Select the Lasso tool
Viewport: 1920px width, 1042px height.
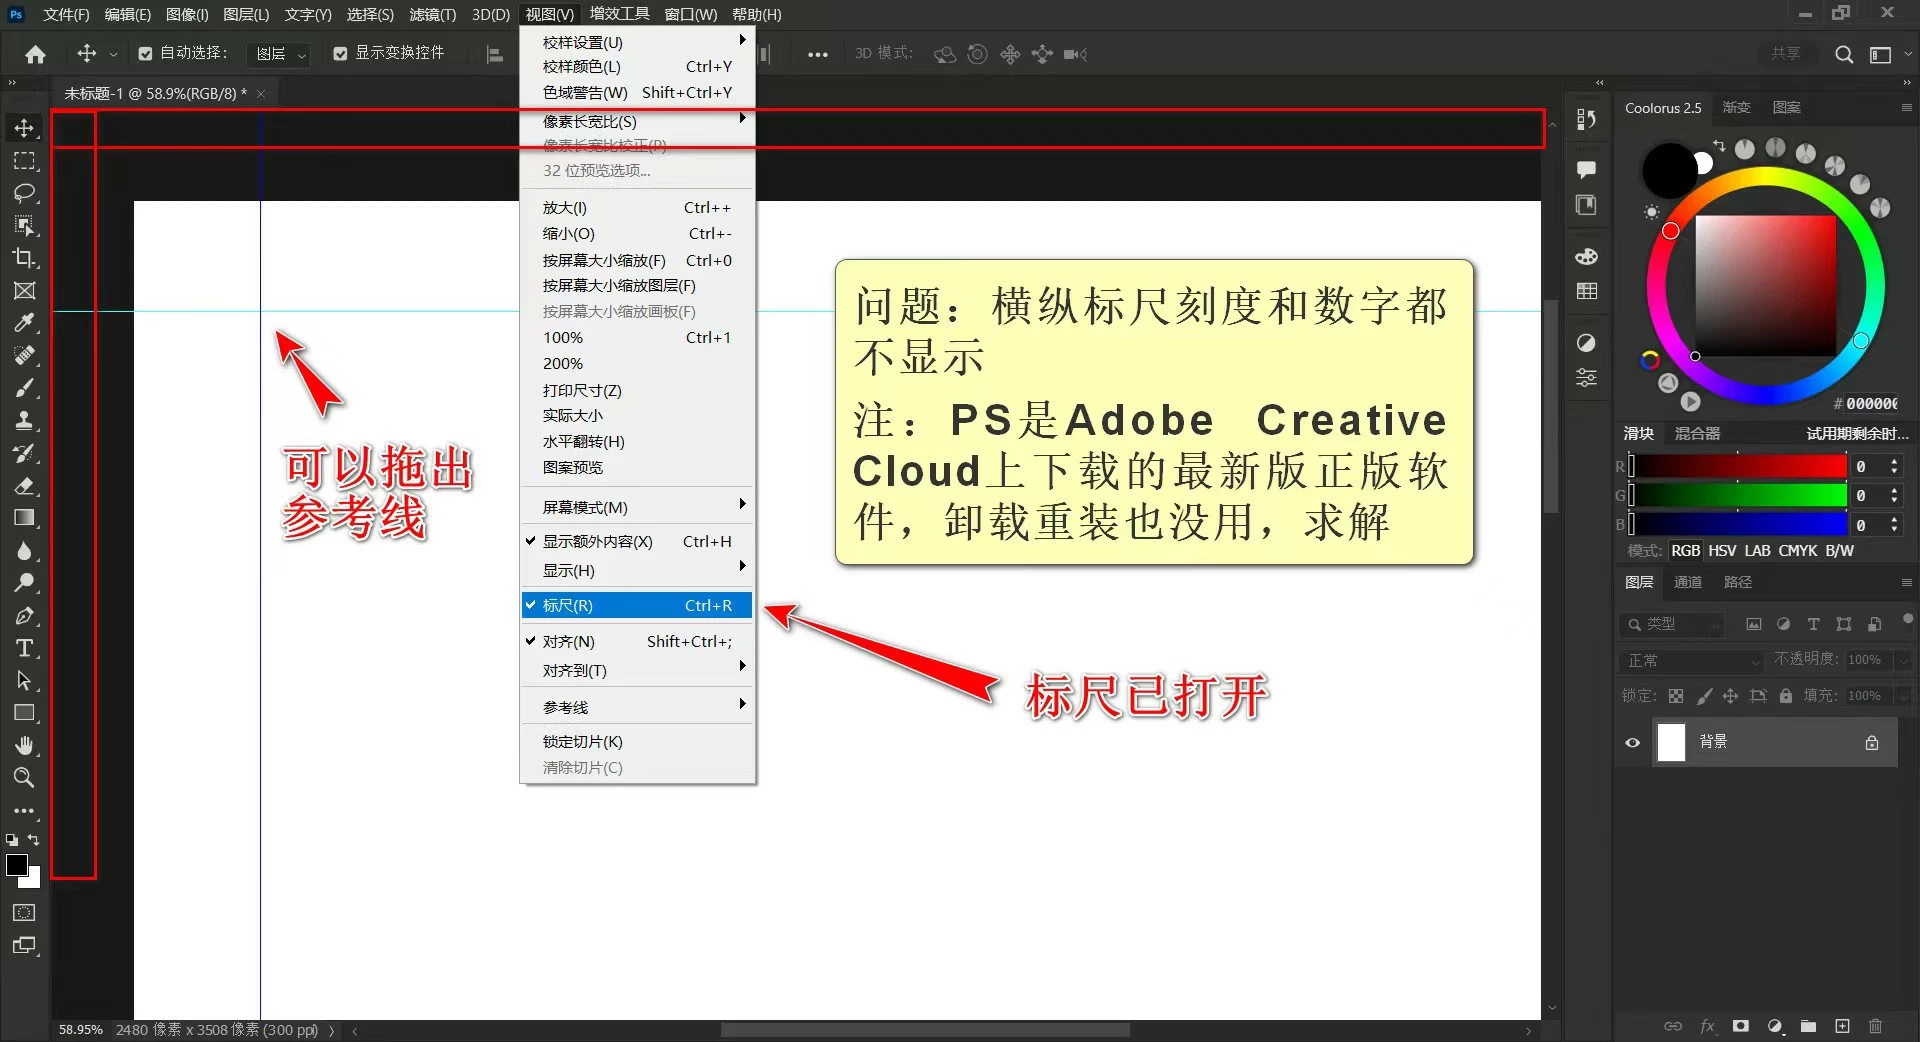tap(24, 193)
